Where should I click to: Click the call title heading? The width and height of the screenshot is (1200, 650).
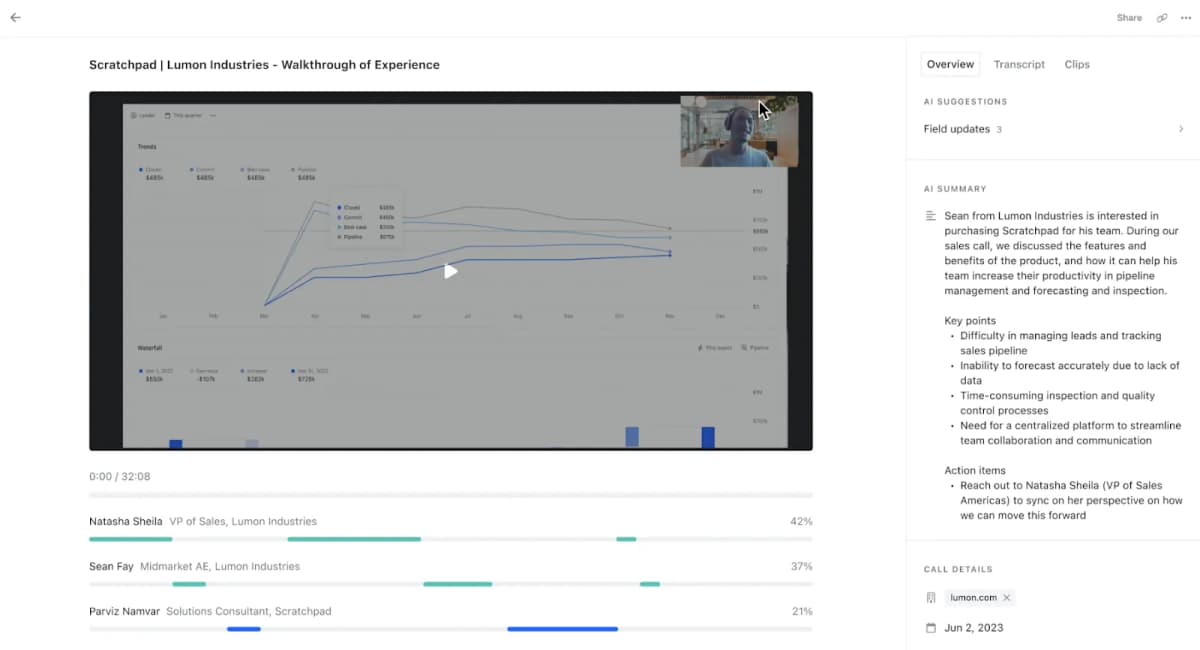[x=264, y=65]
